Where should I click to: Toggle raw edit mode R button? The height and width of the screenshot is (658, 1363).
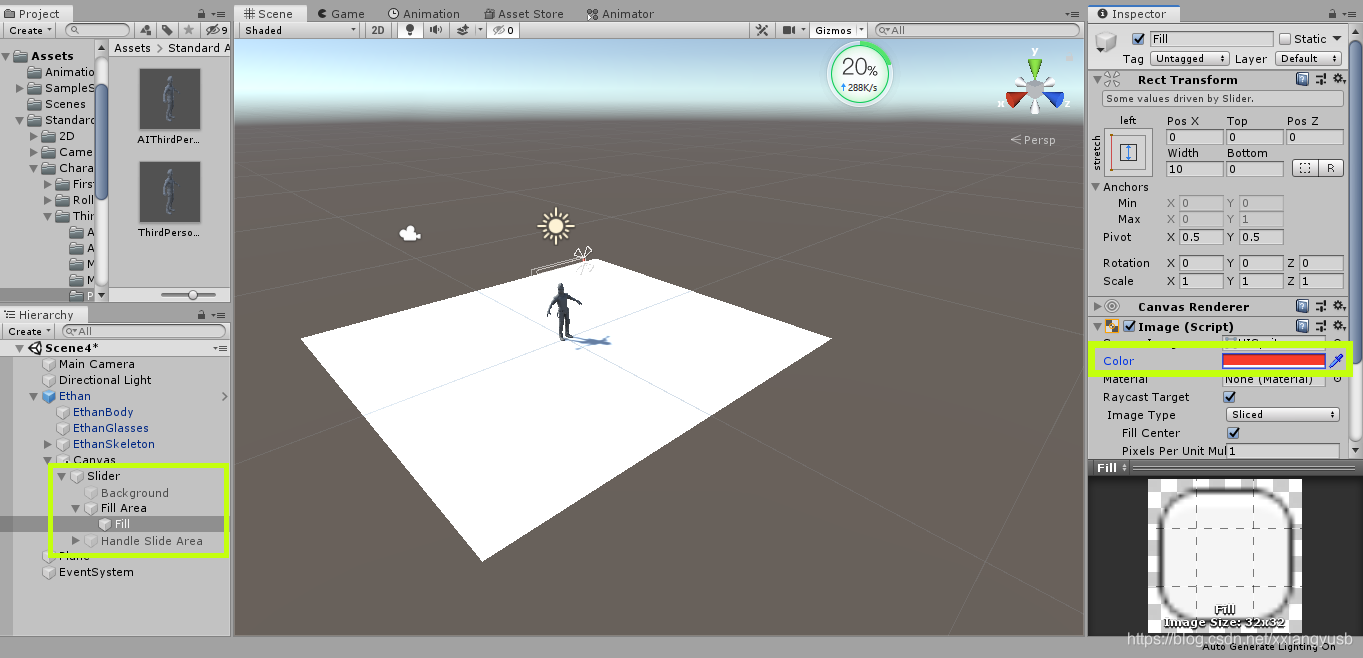1330,168
